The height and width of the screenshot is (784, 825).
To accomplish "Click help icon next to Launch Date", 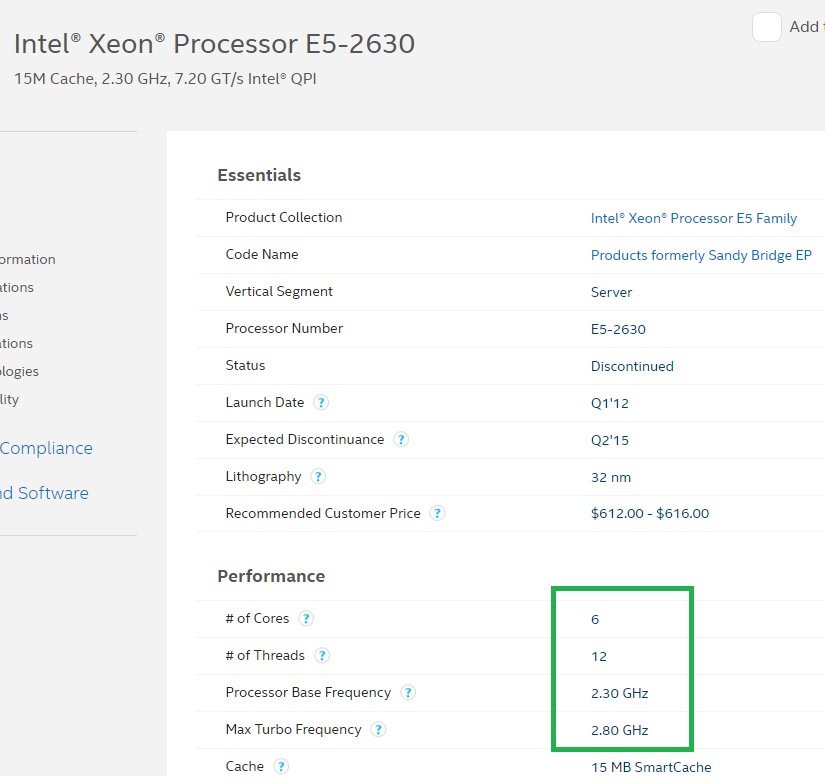I will tap(321, 403).
